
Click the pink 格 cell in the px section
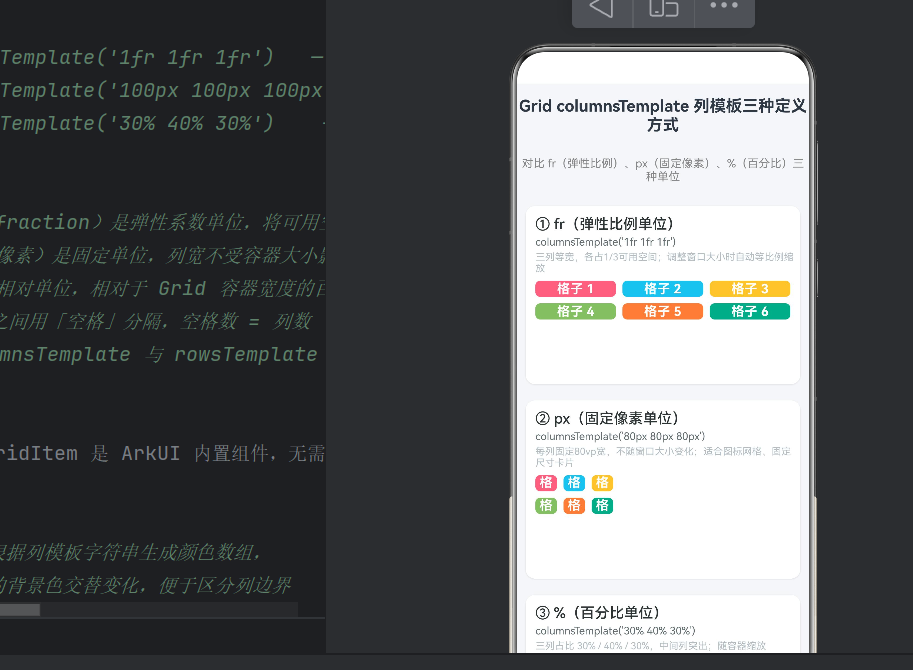[546, 483]
